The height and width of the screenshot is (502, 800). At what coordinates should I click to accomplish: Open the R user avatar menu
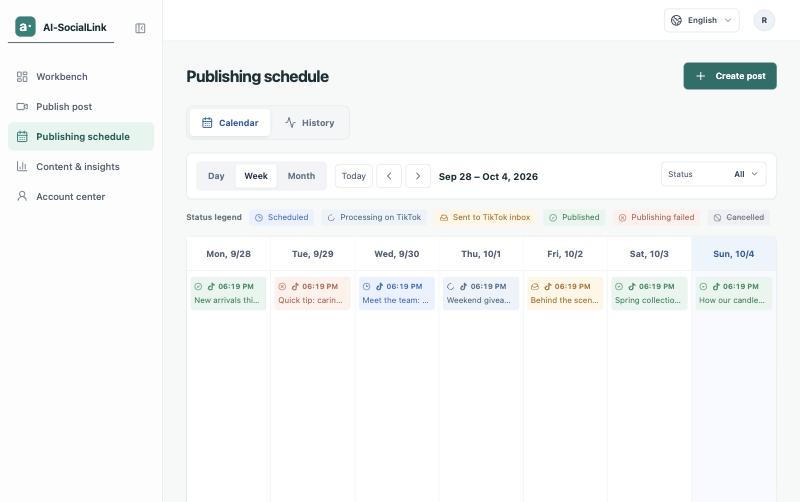(764, 20)
